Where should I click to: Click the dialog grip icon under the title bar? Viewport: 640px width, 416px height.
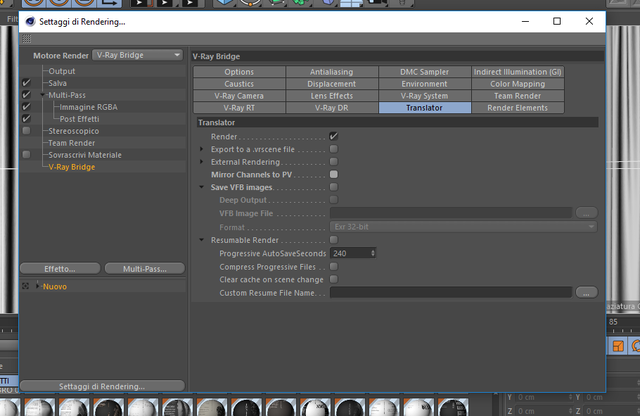(27, 39)
